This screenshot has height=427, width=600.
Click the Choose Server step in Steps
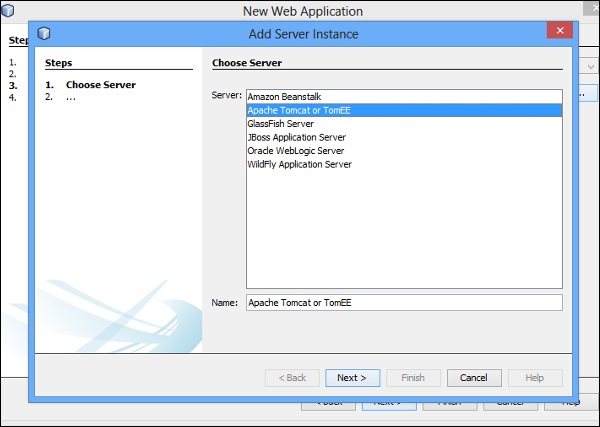pos(101,85)
